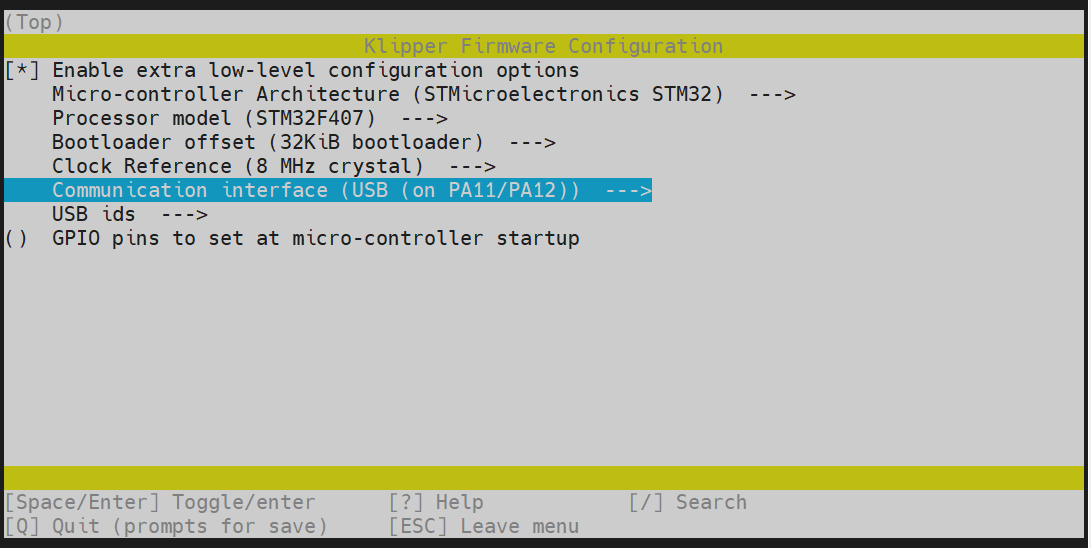Click the arrow after Micro-controller Architecture
The height and width of the screenshot is (548, 1091).
771,95
